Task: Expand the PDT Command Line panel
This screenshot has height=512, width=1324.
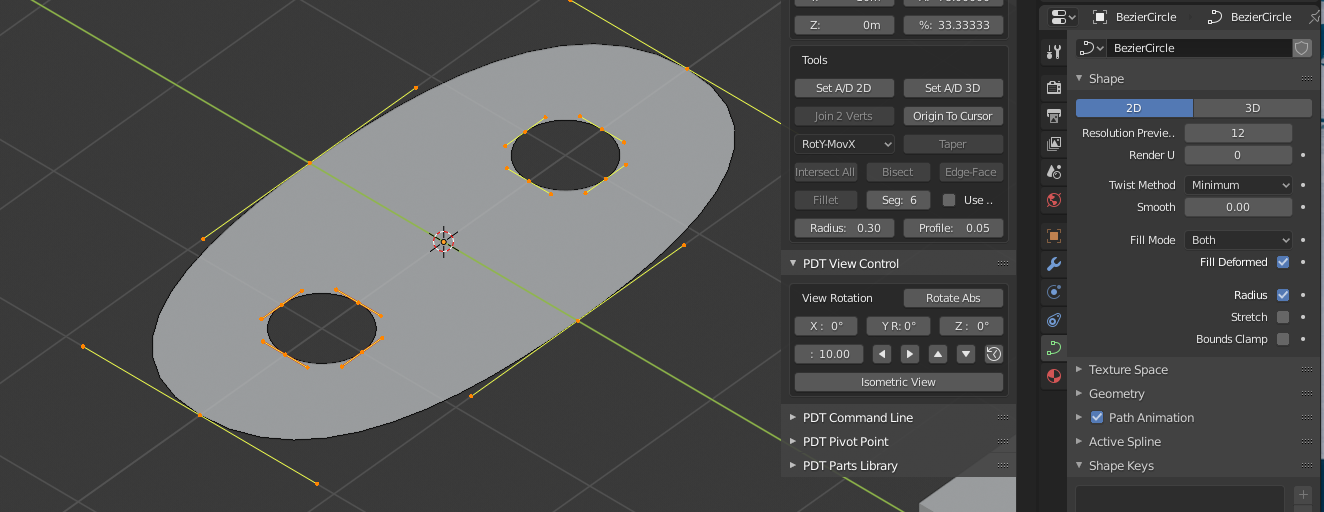Action: pos(857,418)
